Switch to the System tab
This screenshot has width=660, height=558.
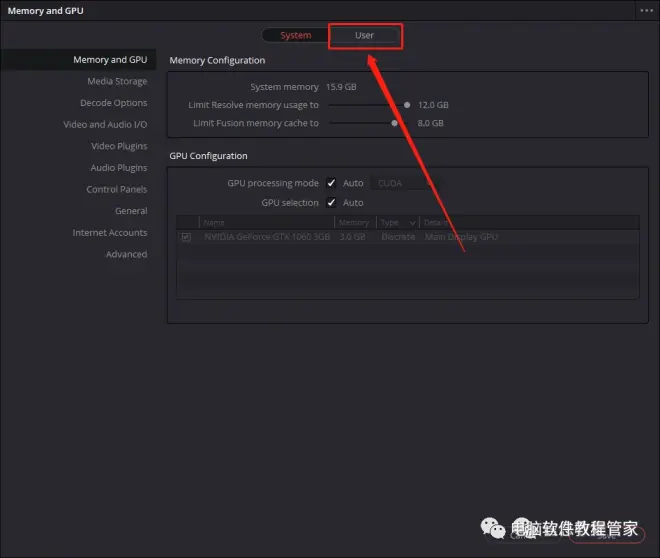pos(295,35)
